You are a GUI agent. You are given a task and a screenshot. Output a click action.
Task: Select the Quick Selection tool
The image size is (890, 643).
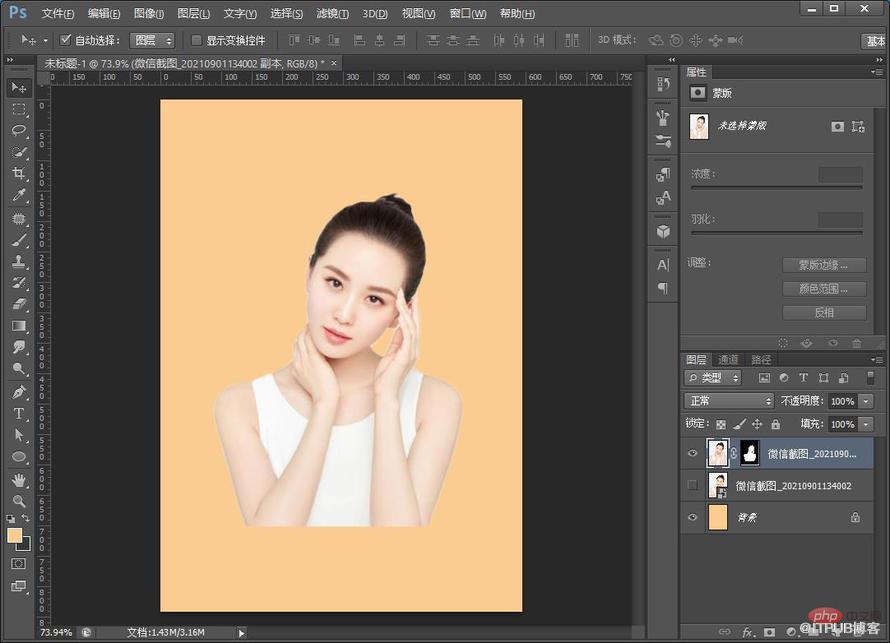click(19, 152)
